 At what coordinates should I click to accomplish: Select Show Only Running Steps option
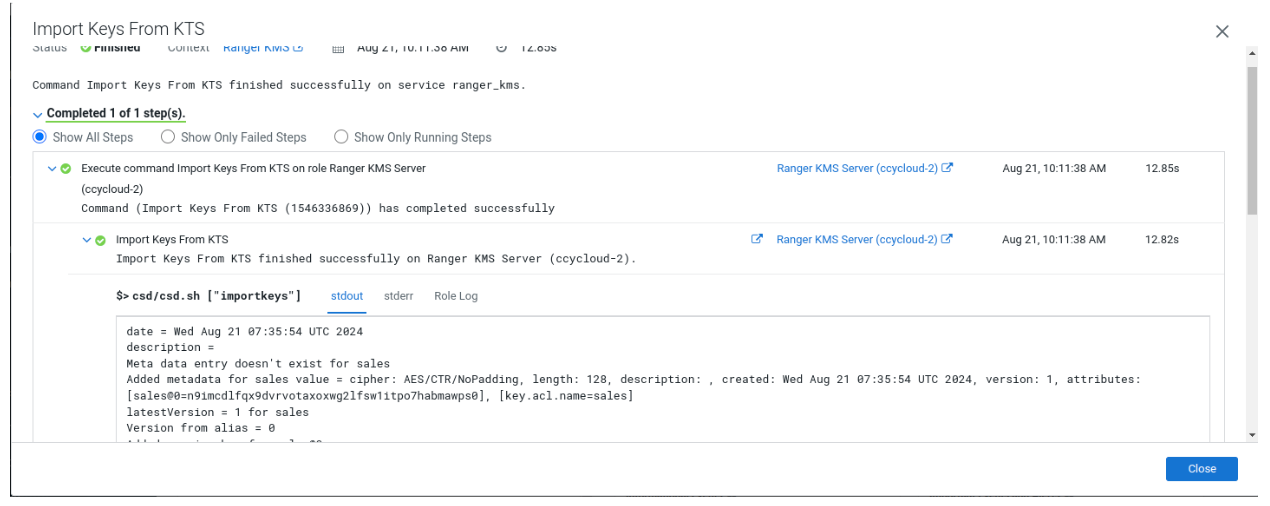pyautogui.click(x=341, y=137)
